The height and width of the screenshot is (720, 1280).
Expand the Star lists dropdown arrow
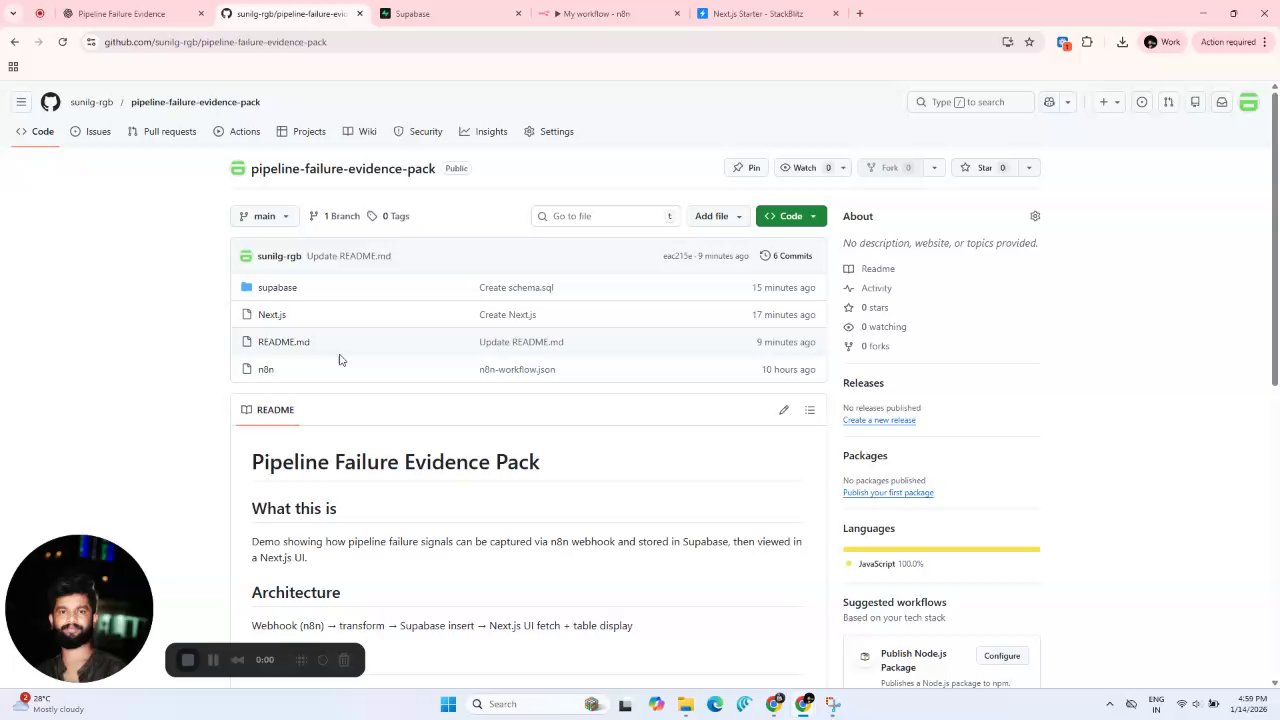point(1028,168)
